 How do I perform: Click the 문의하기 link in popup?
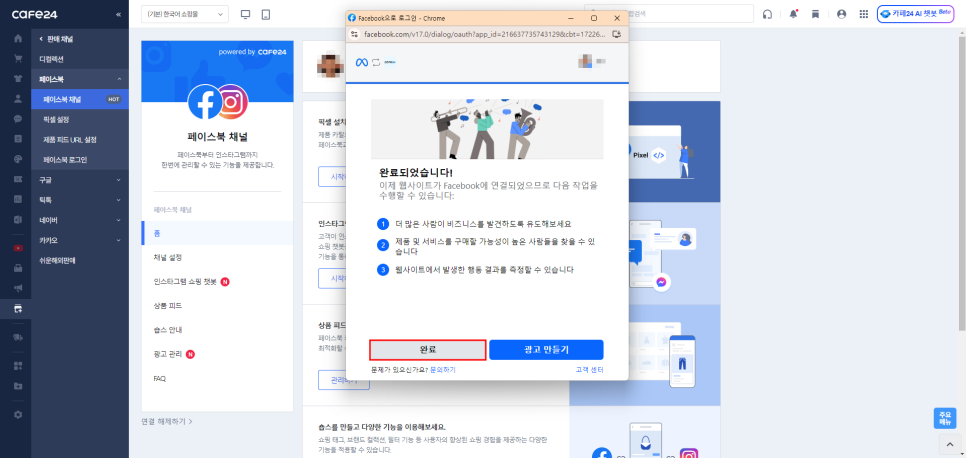442,370
